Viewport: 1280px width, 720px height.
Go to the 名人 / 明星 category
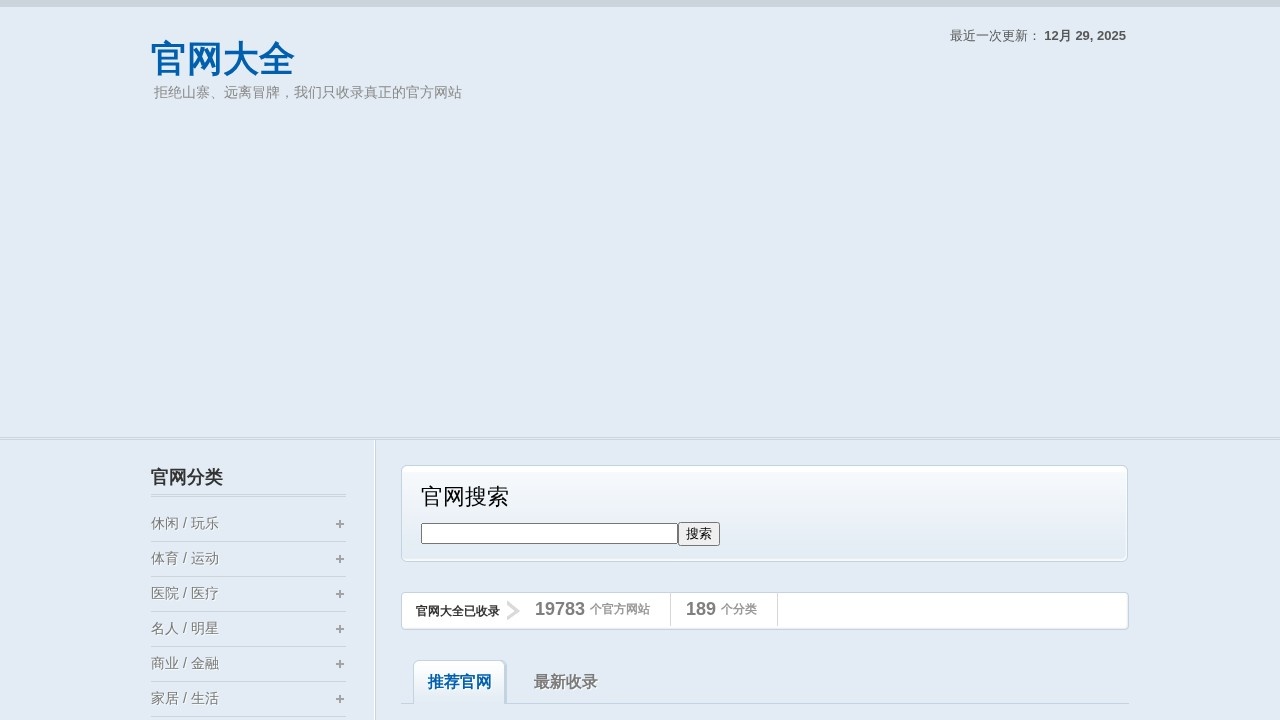[185, 629]
